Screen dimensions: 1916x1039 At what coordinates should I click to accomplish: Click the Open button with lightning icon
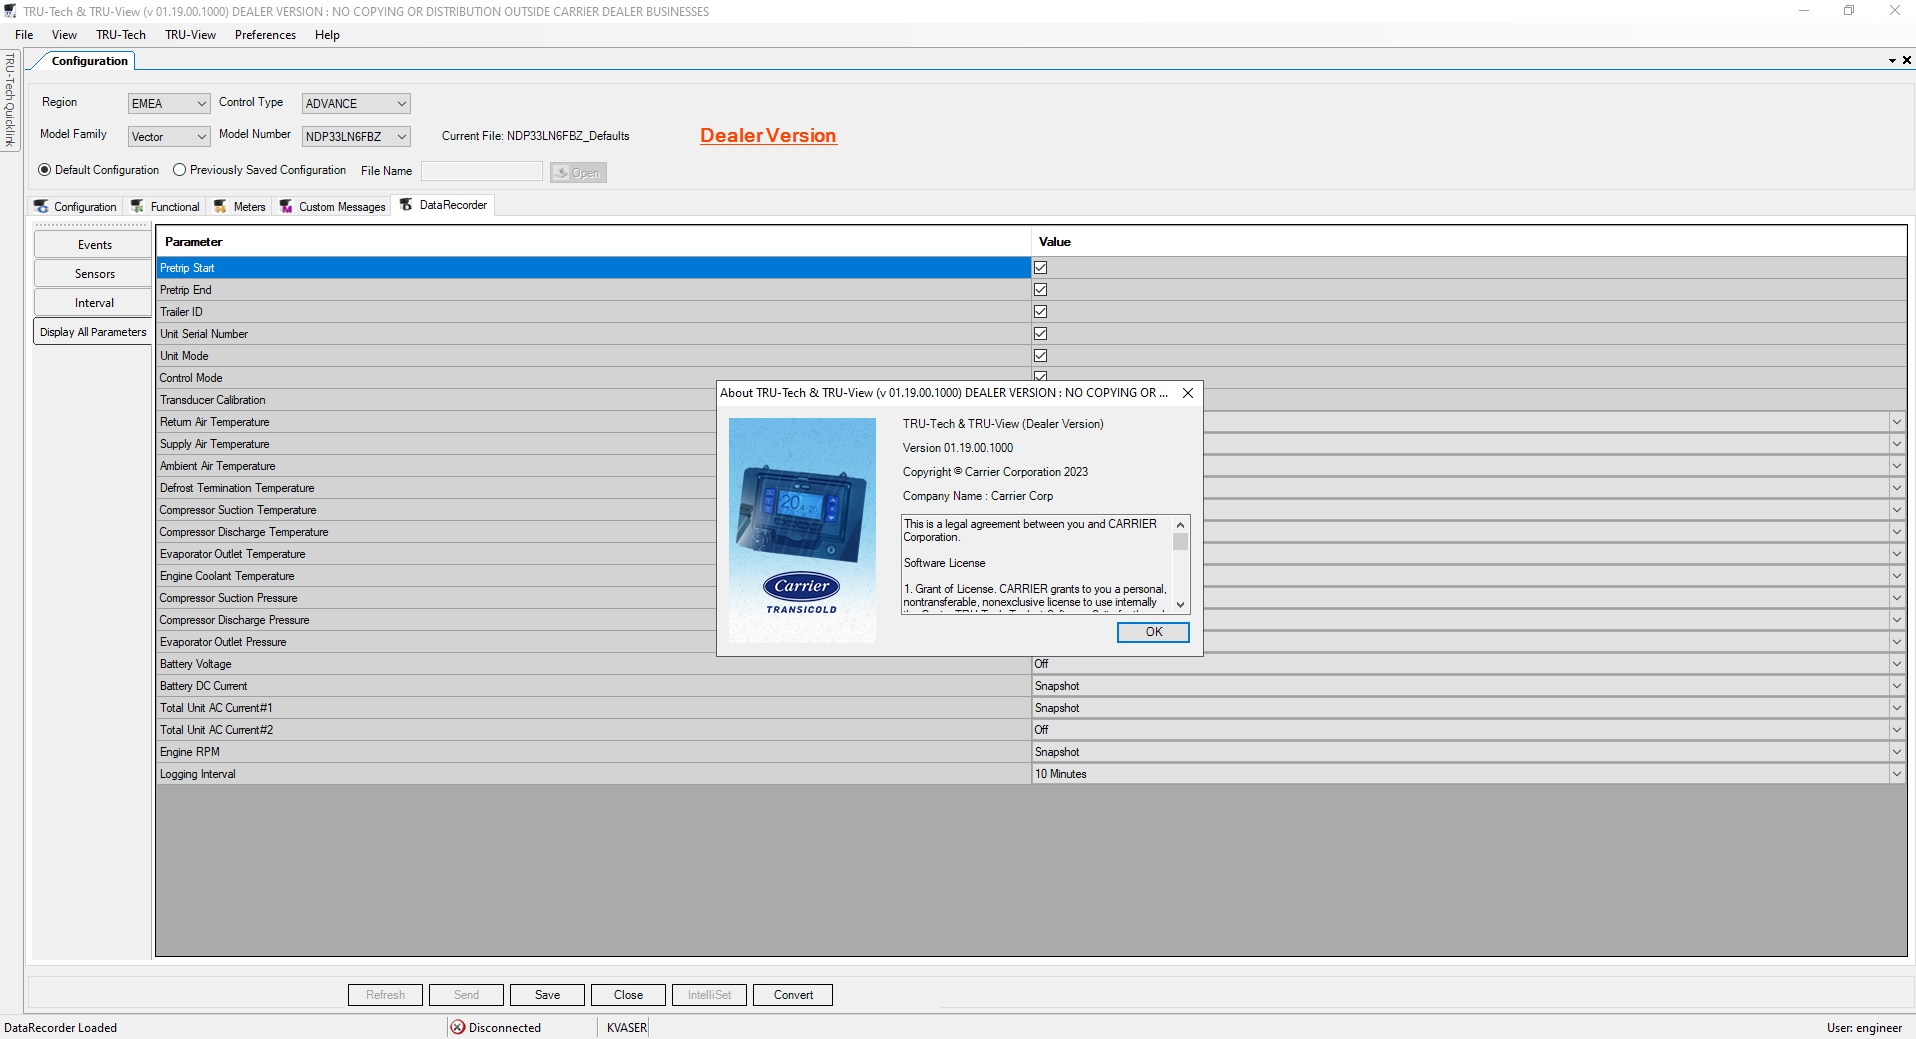[x=578, y=172]
